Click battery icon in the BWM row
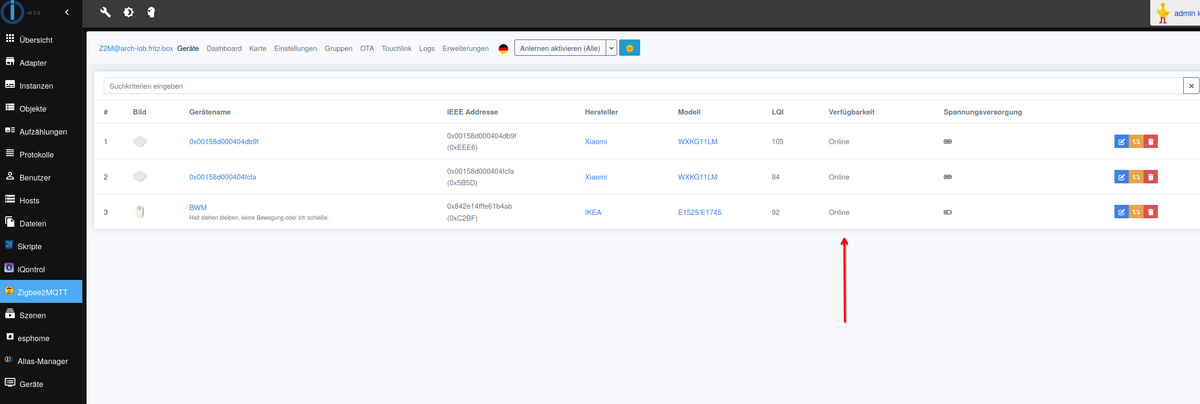1200x404 pixels. tap(948, 212)
